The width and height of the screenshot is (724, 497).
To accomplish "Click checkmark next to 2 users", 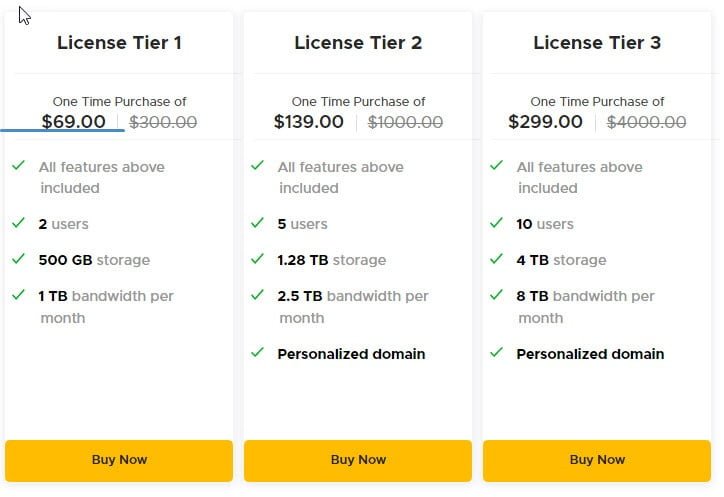I will pyautogui.click(x=18, y=223).
